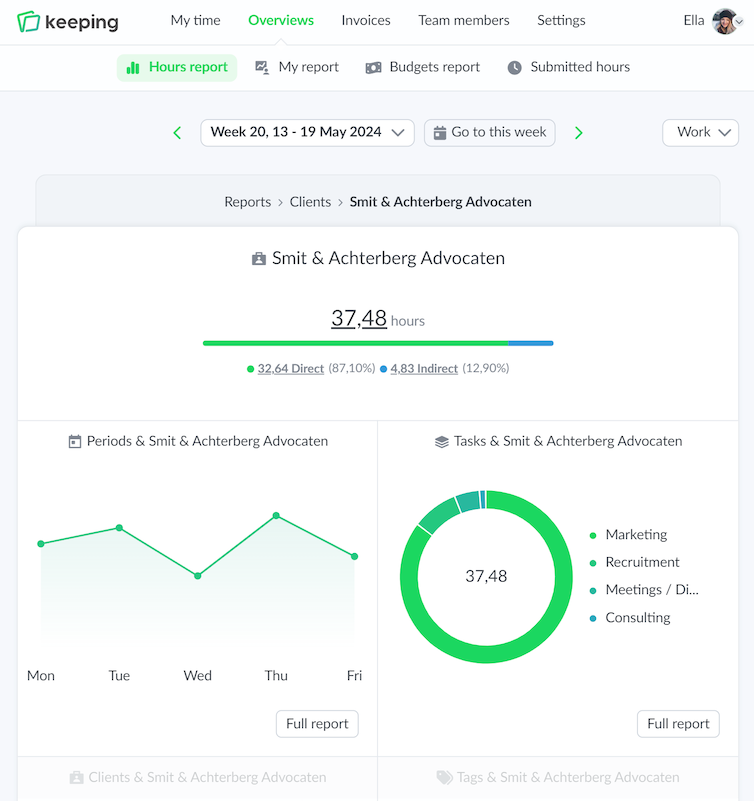Click the 37,48 value in donut center
This screenshot has height=801, width=754.
click(486, 576)
